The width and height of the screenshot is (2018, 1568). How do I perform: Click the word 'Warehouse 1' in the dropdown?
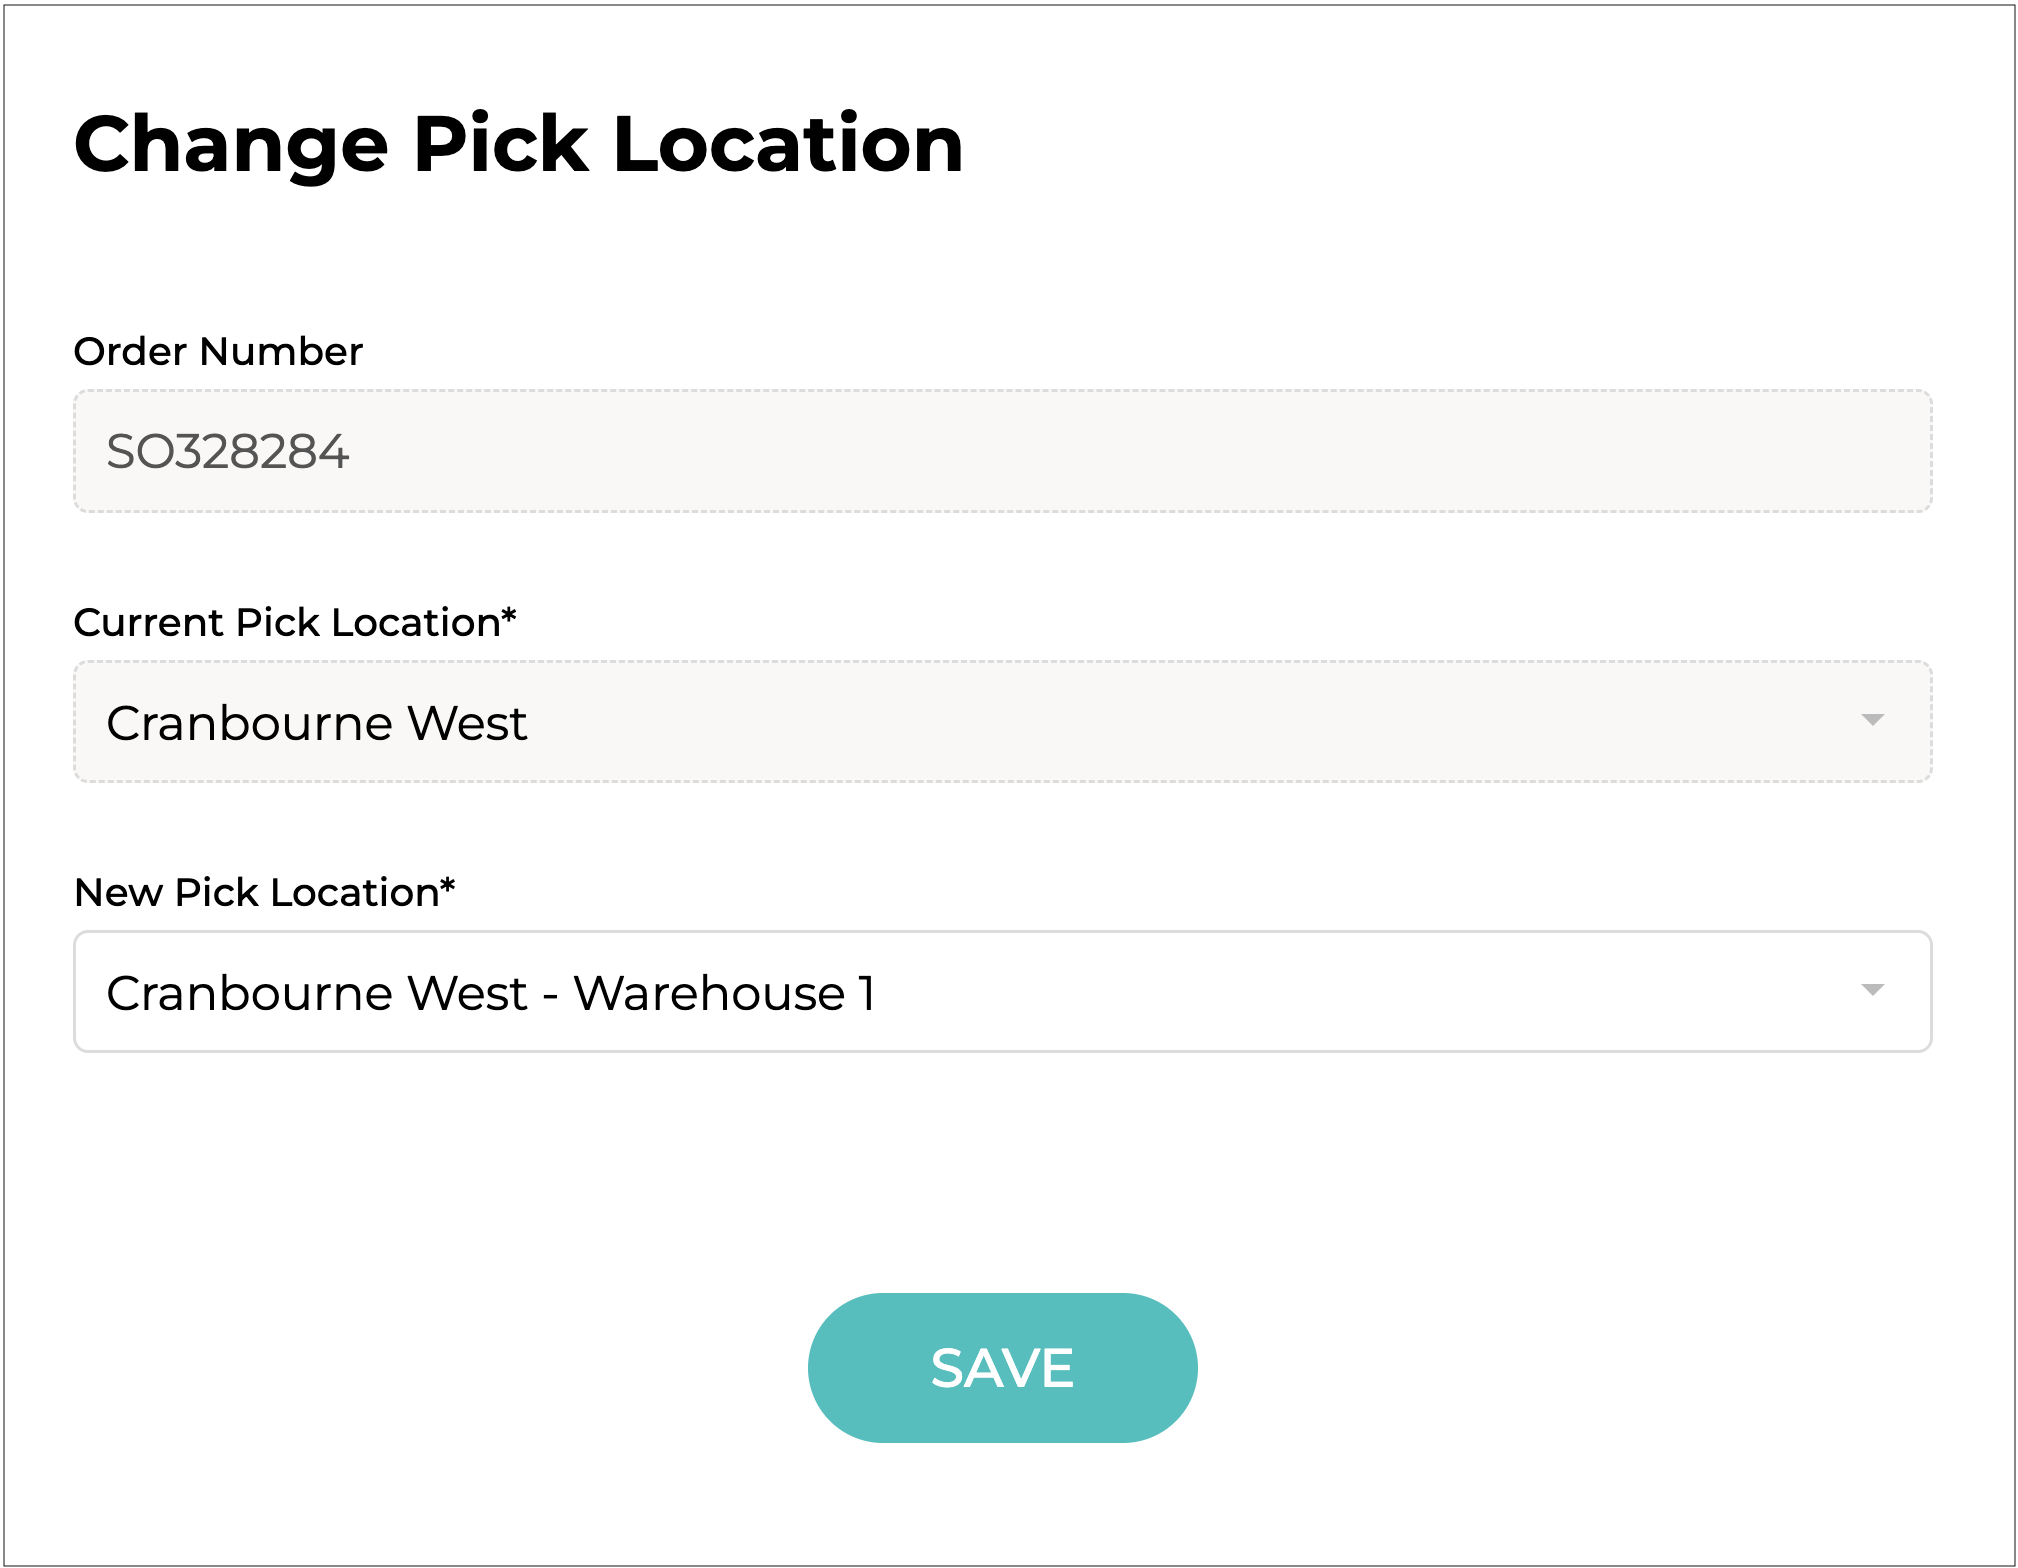click(724, 993)
